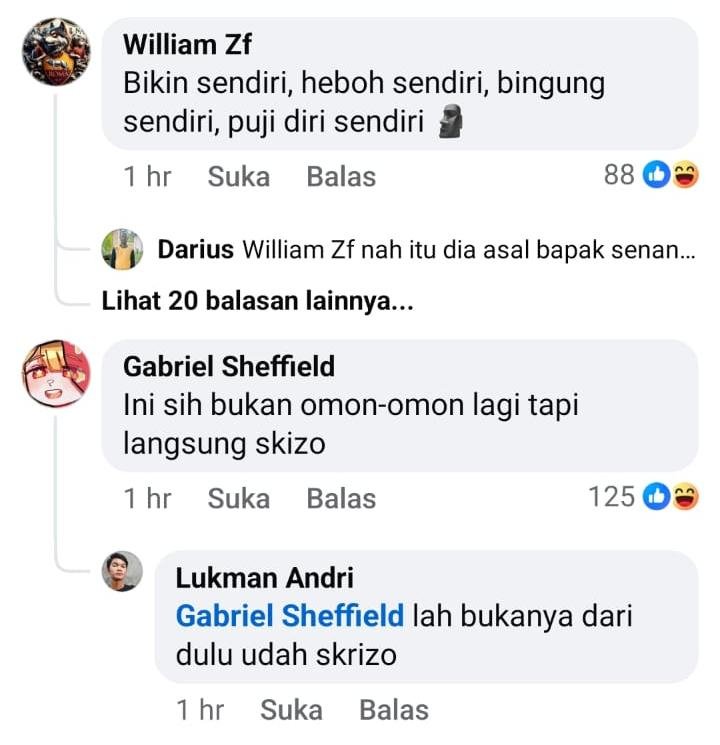Screen dimensions: 720x745
Task: Open Lukman Andri's profile photo
Action: (x=122, y=571)
